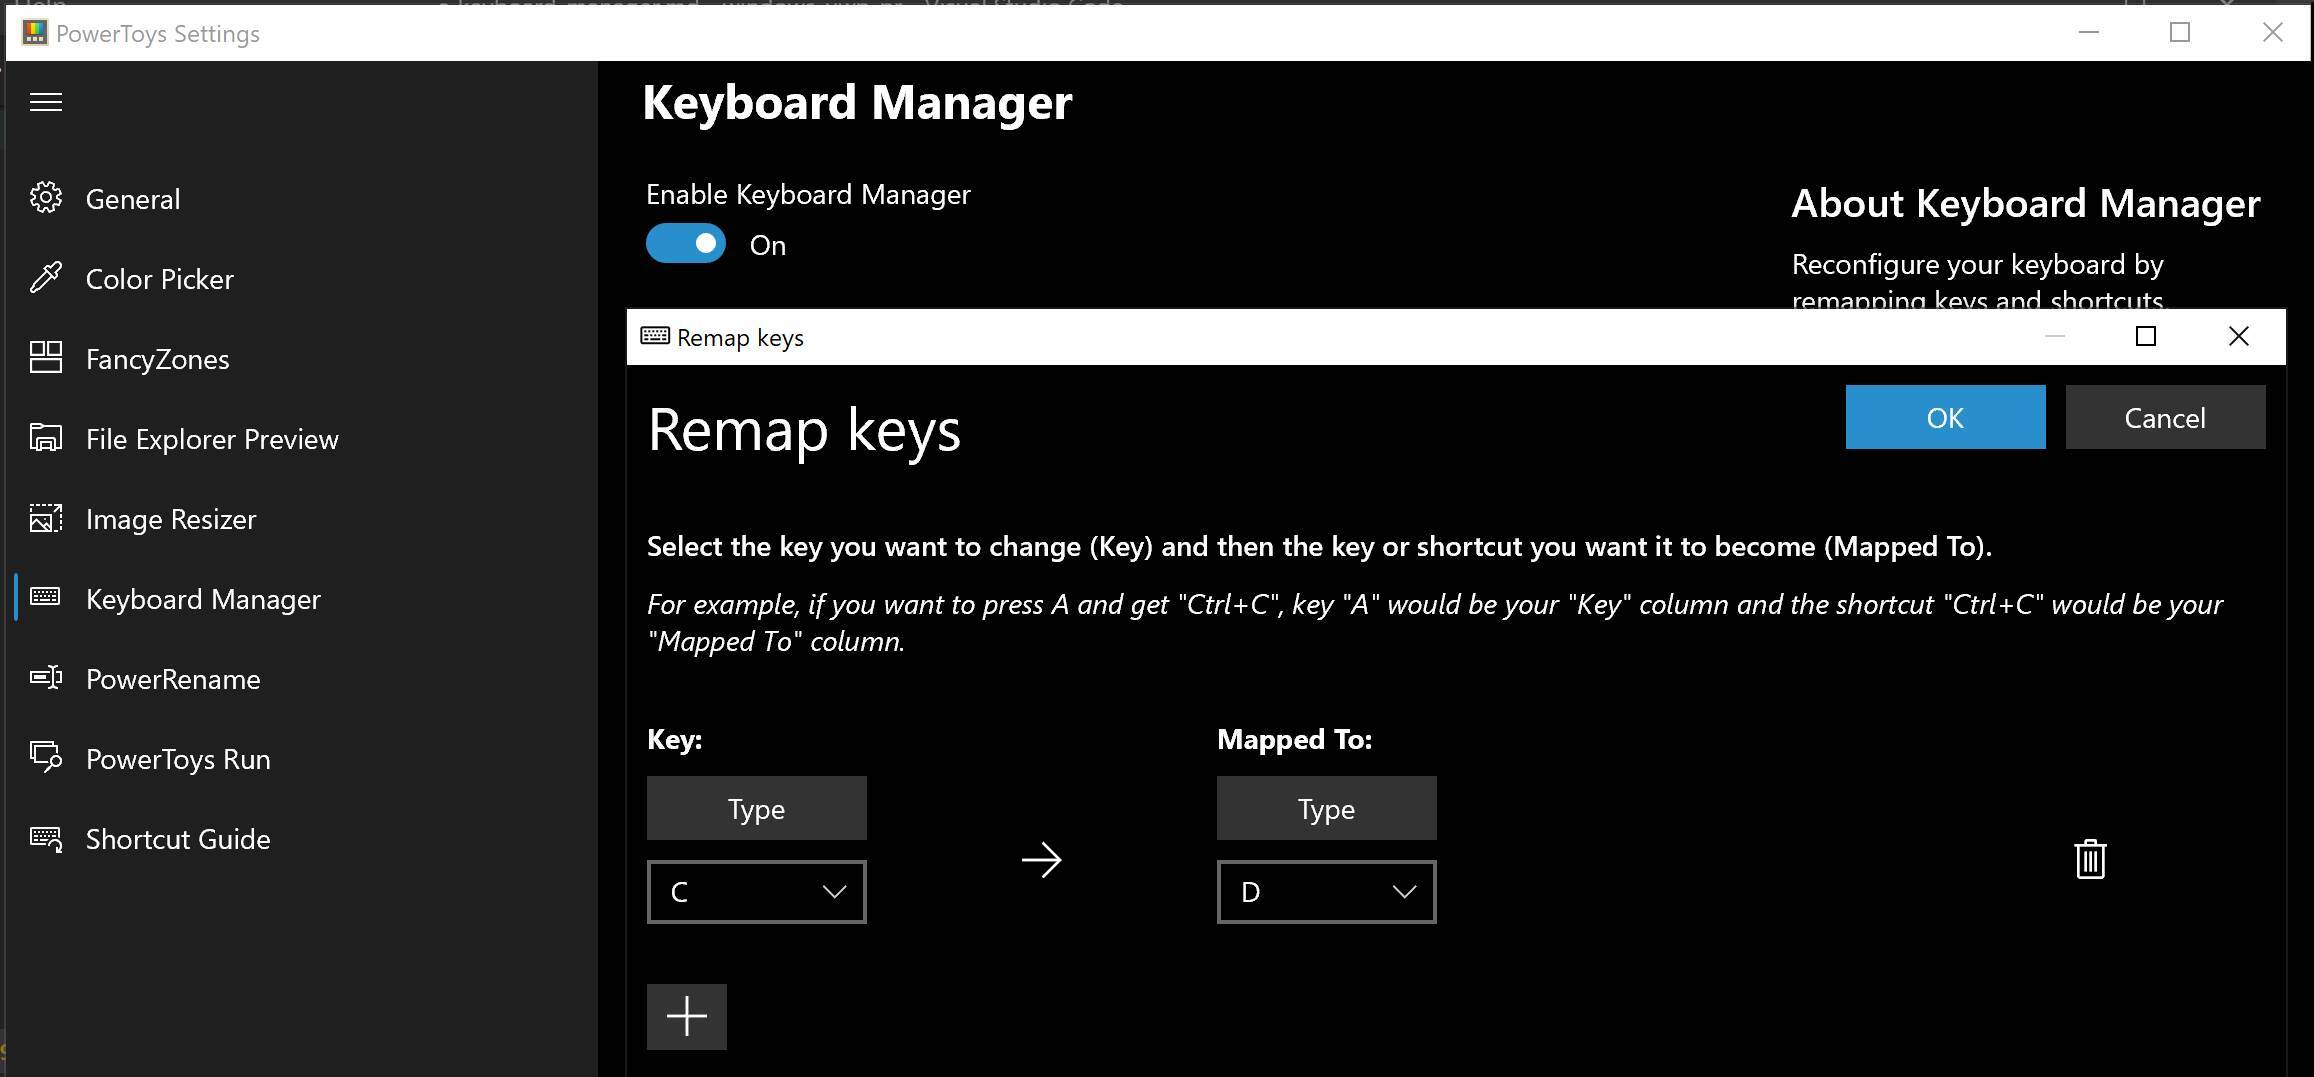Click the 'Enable Keyboard Manager' label
This screenshot has width=2314, height=1077.
tap(808, 194)
